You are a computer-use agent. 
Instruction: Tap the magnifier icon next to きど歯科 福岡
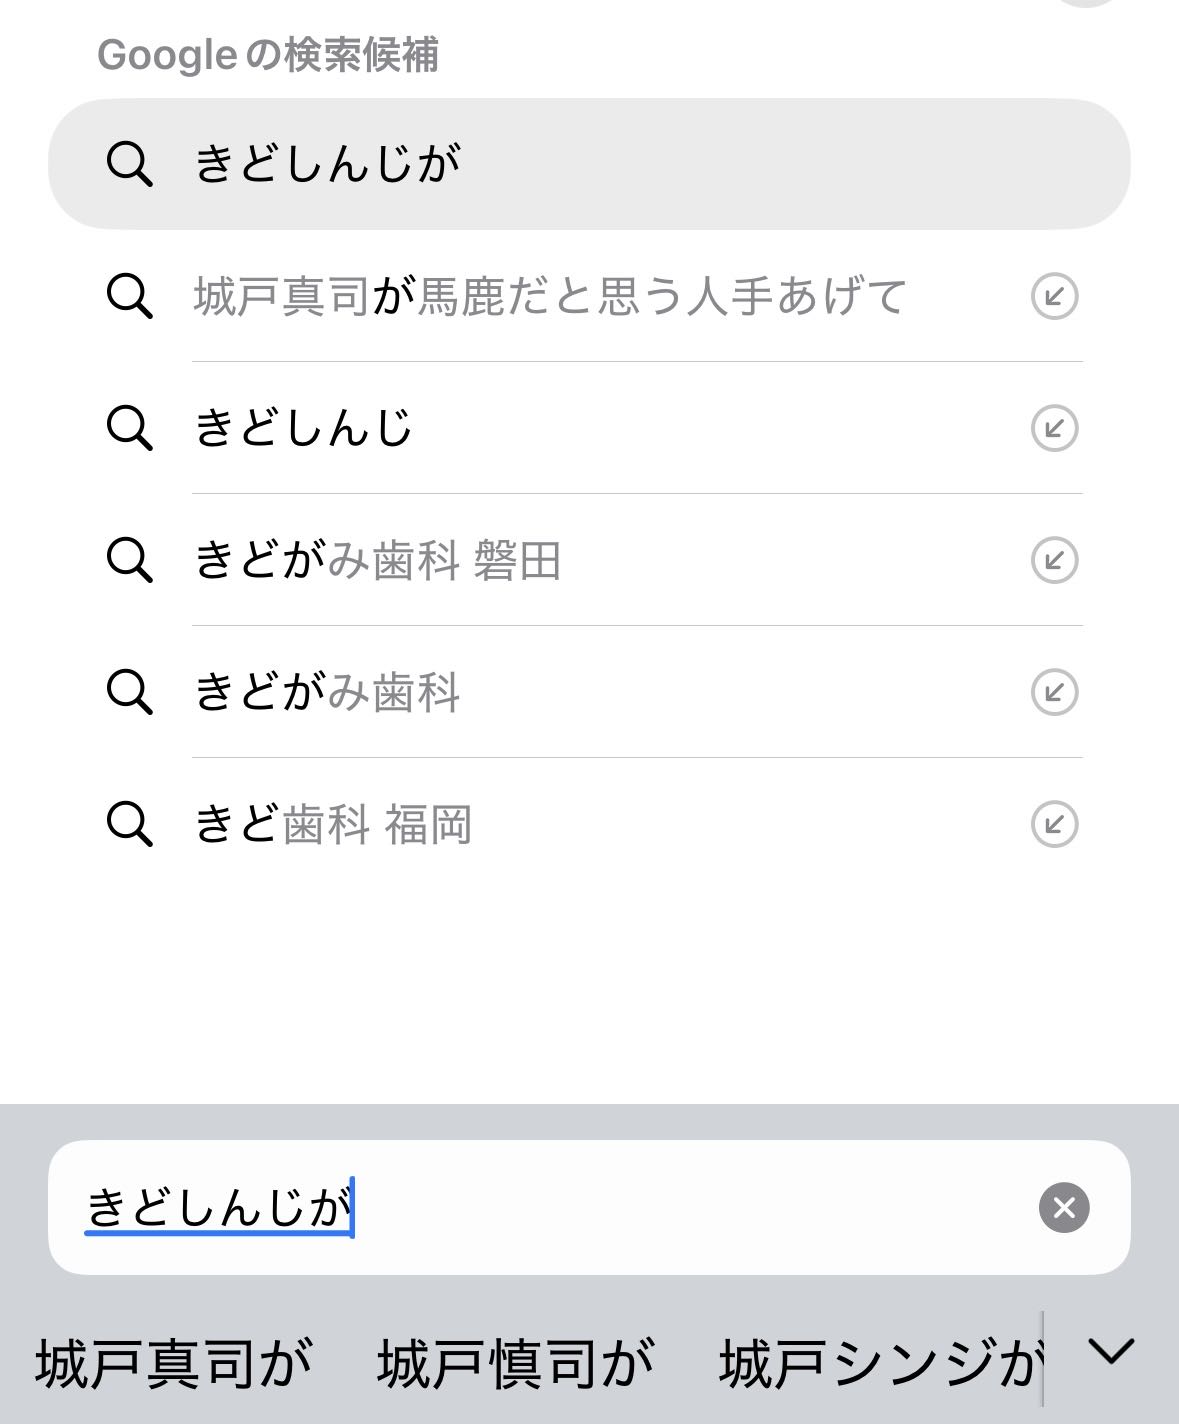coord(130,824)
